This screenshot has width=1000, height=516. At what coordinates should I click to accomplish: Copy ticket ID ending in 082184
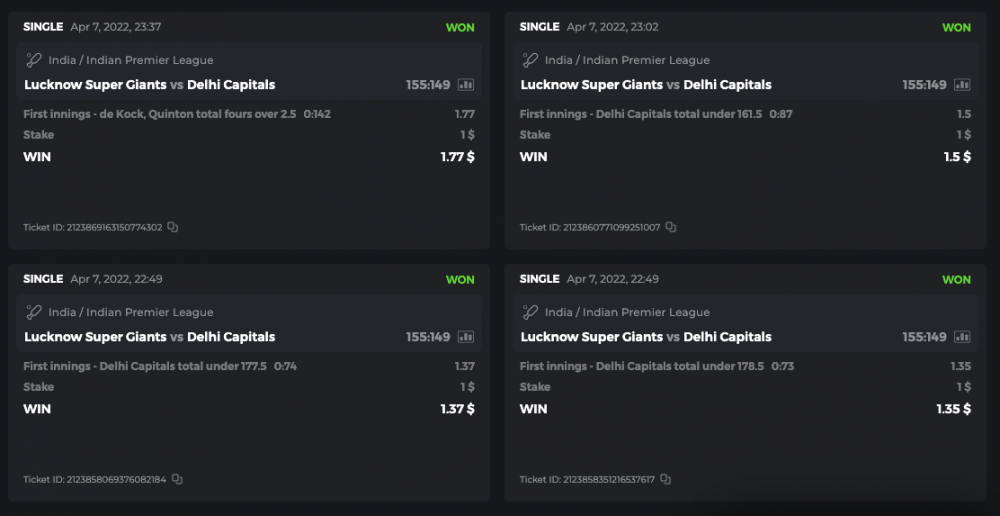(177, 479)
